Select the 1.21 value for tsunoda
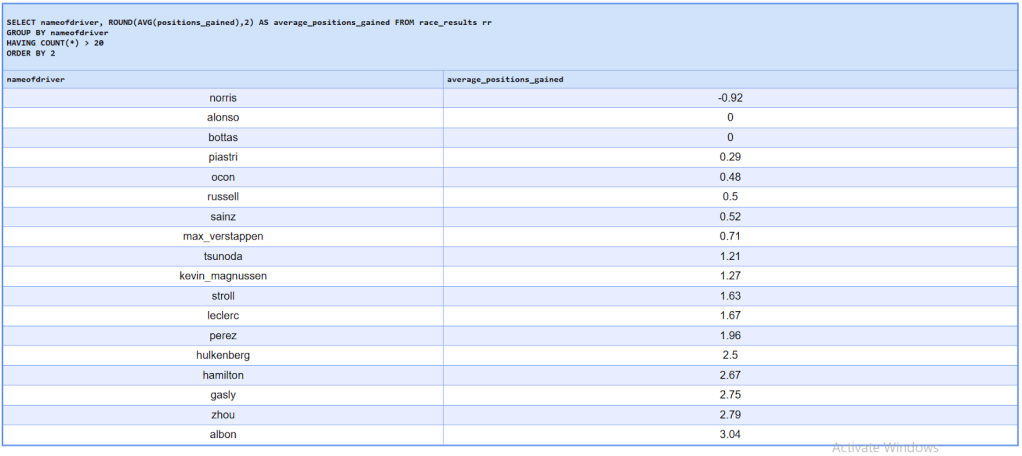The width and height of the screenshot is (1022, 456). point(729,256)
